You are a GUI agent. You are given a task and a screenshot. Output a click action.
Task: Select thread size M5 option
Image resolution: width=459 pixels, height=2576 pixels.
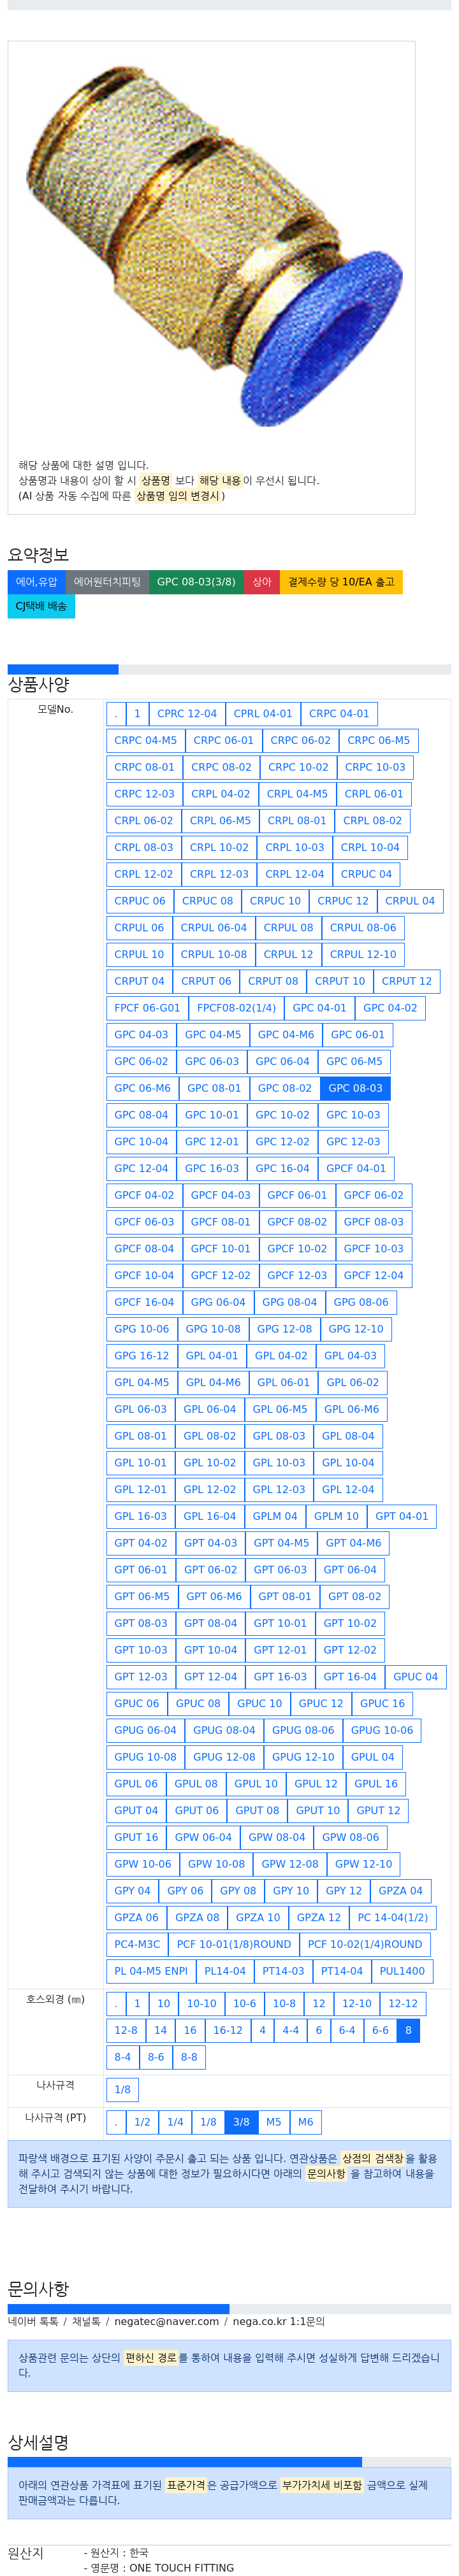[x=273, y=2122]
